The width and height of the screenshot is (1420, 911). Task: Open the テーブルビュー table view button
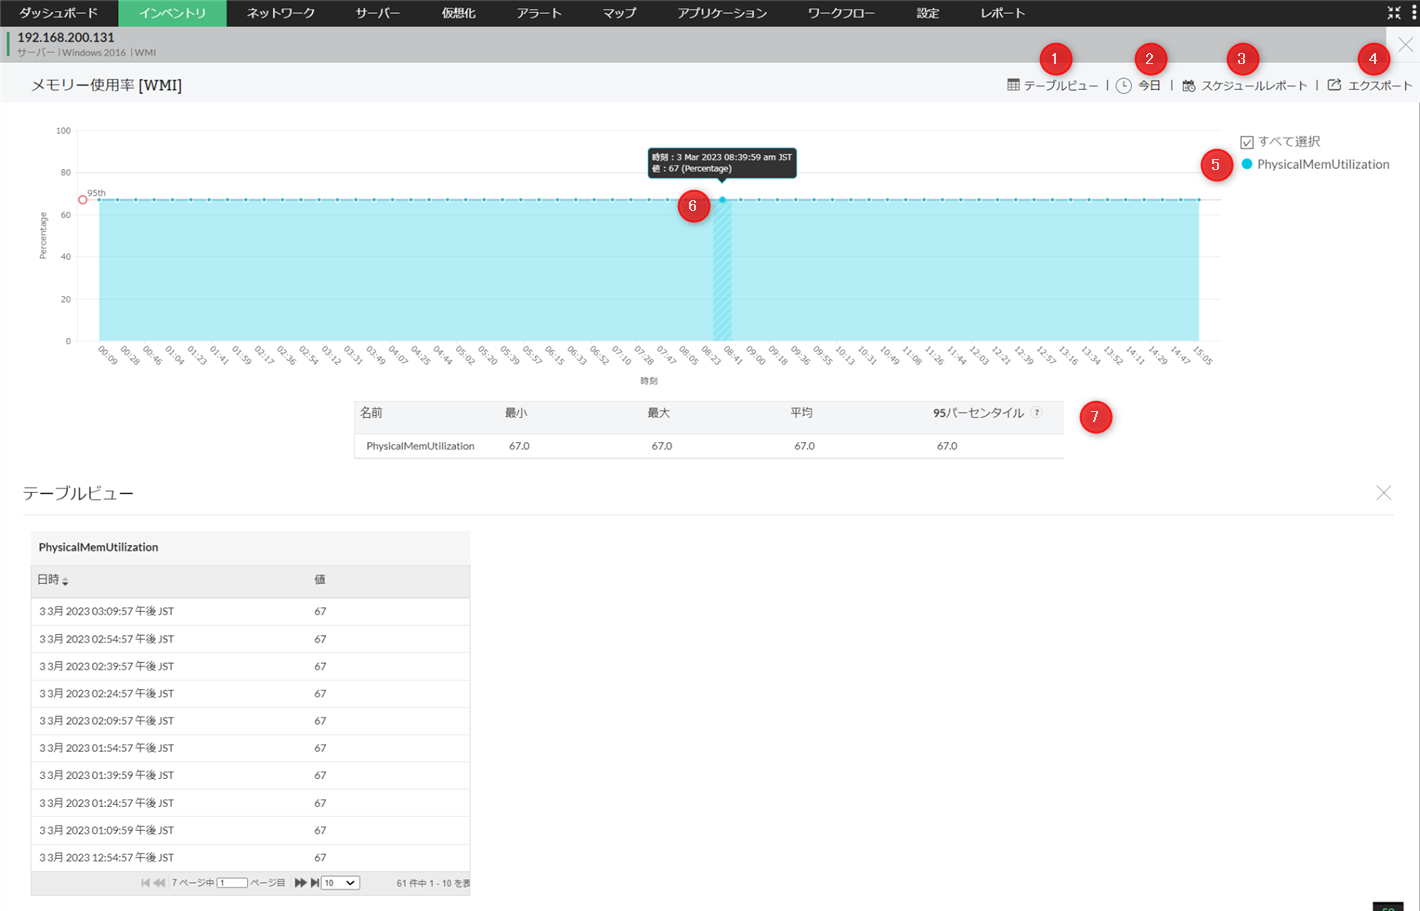(x=1052, y=86)
